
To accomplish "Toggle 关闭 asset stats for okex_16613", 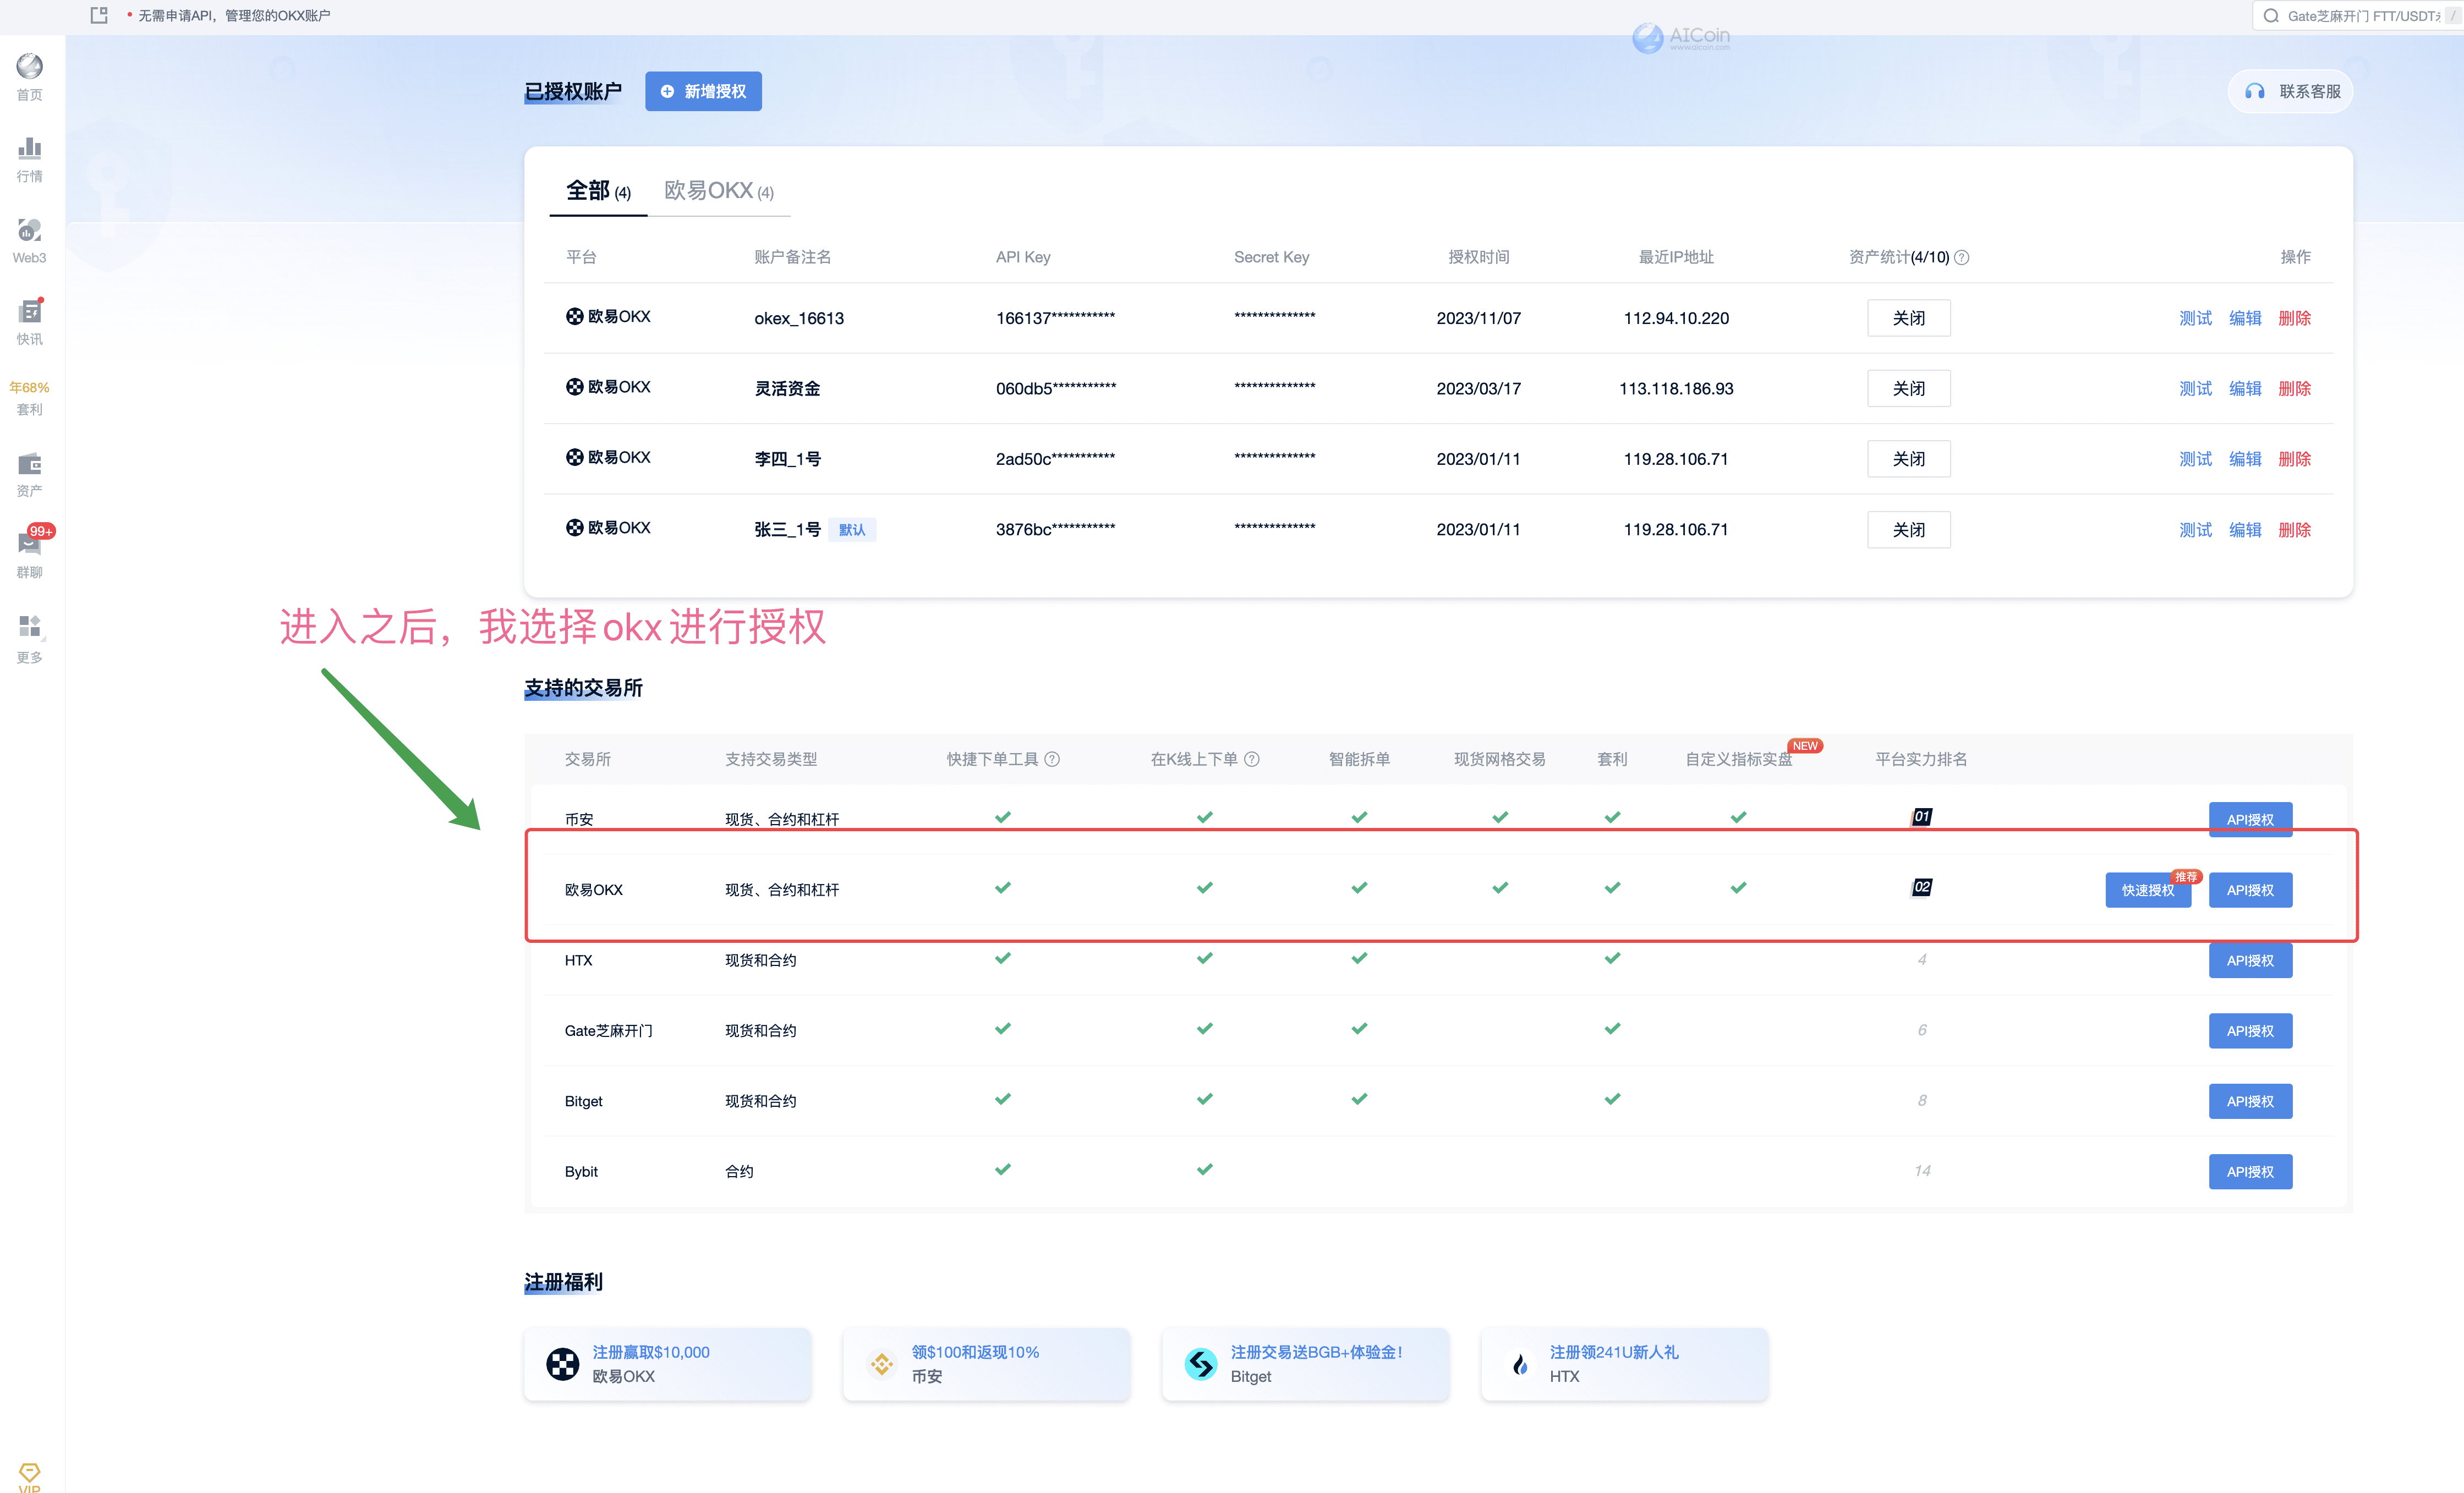I will pyautogui.click(x=1908, y=318).
